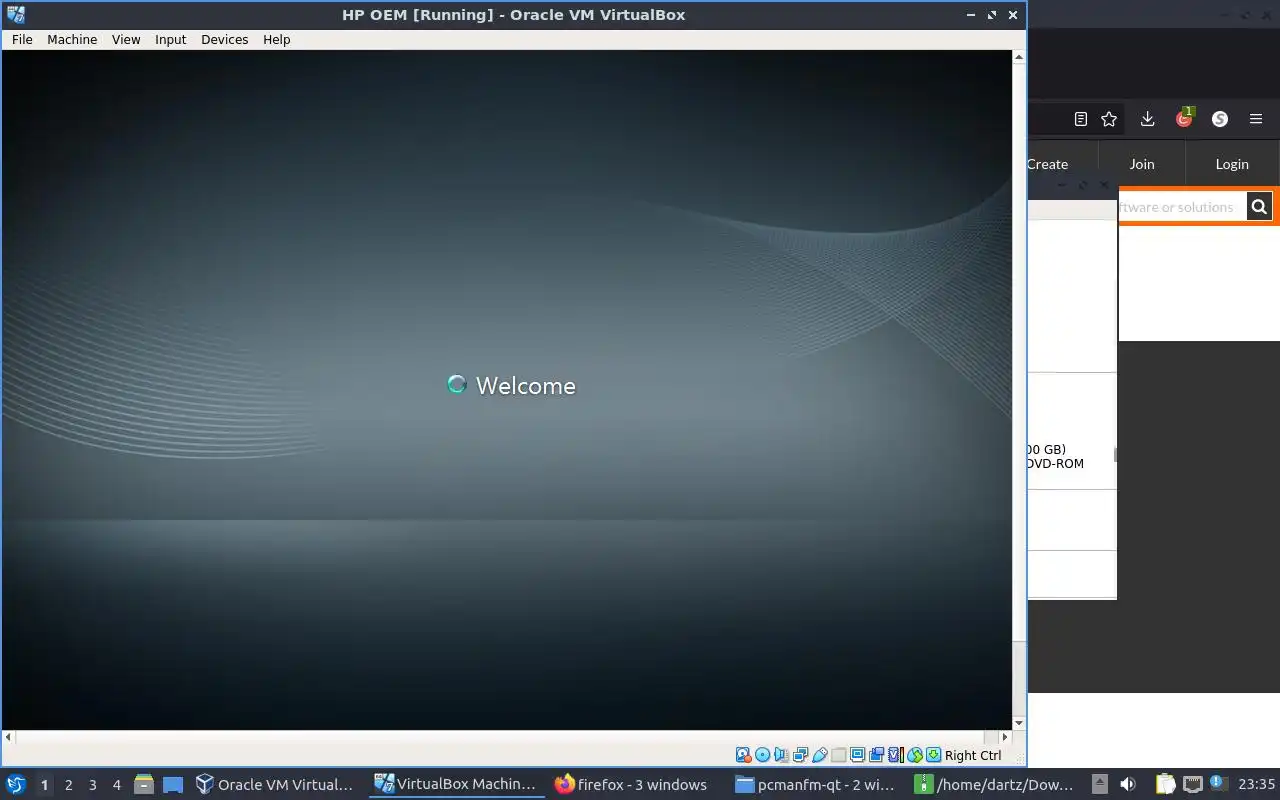Click the network adapters status icon

[x=800, y=755]
